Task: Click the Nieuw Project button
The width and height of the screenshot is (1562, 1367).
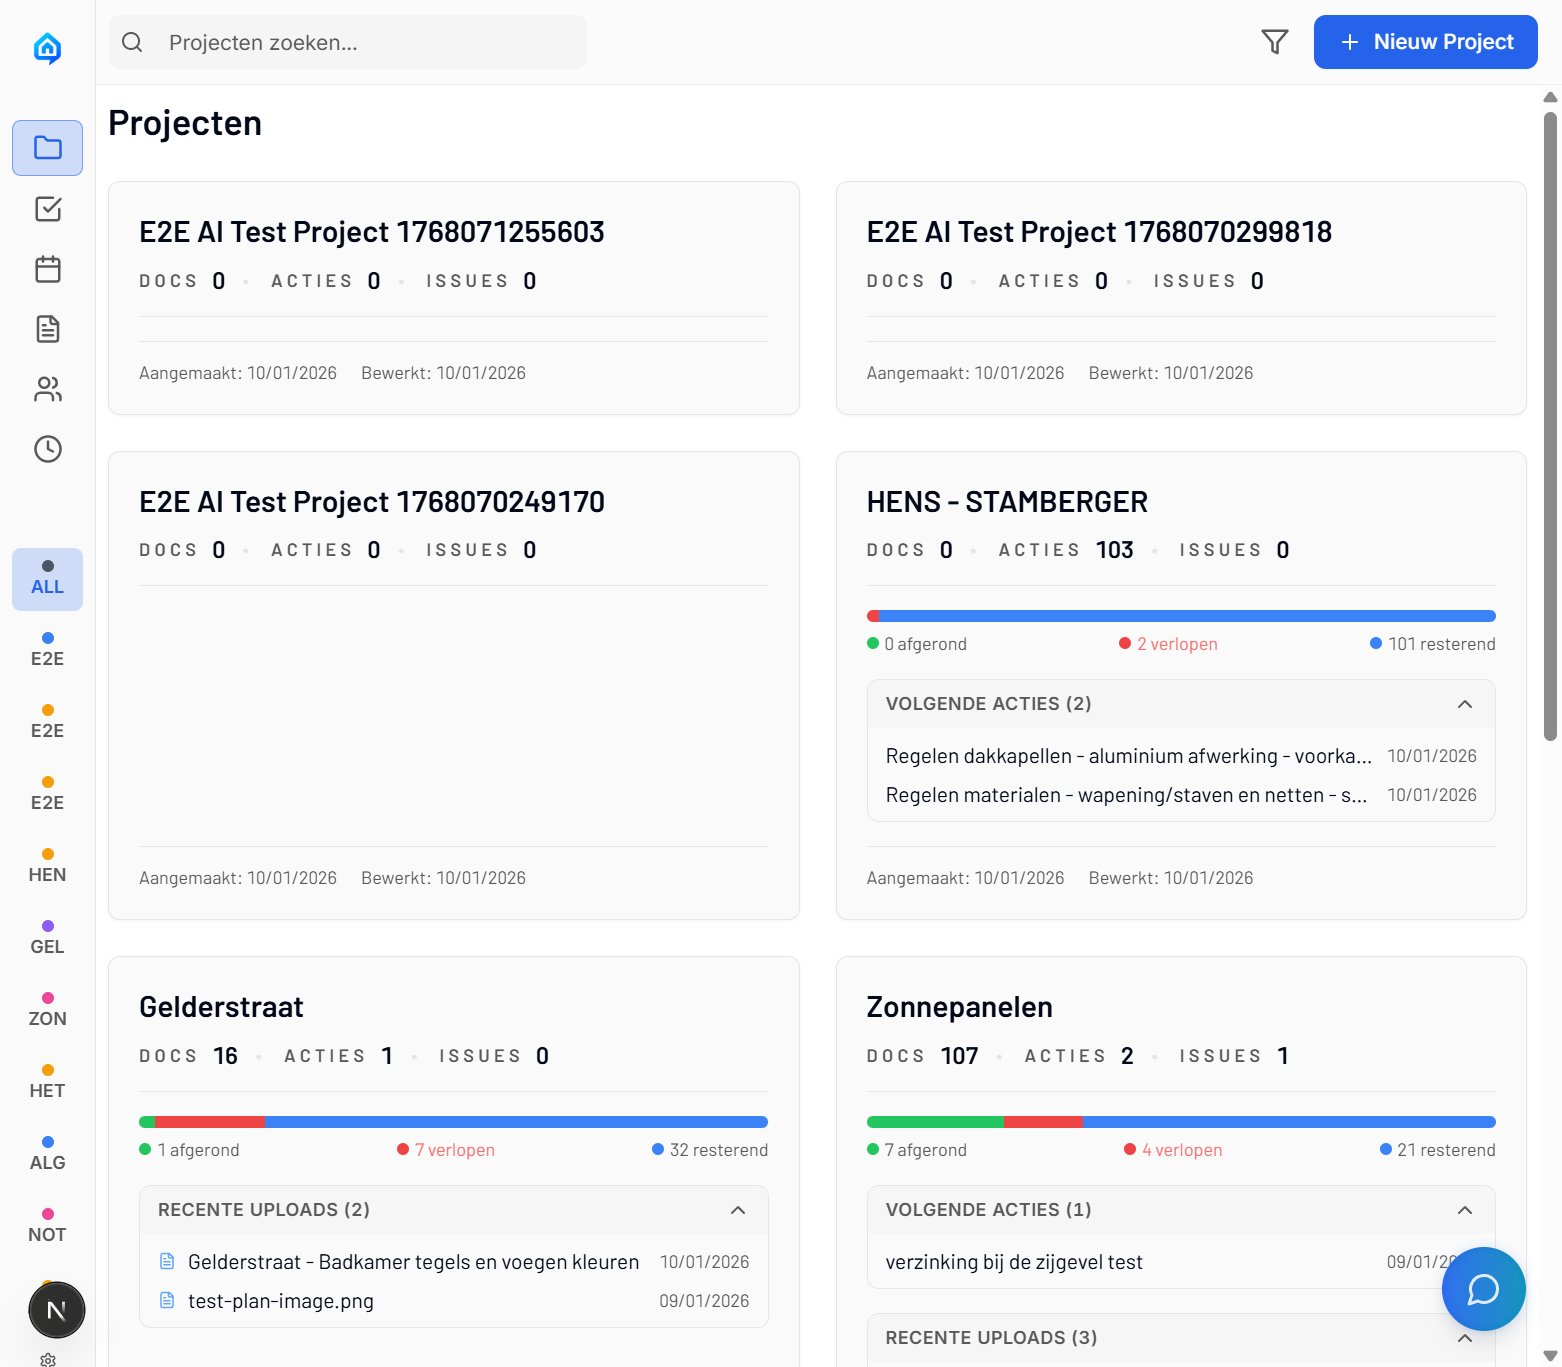Action: pyautogui.click(x=1425, y=42)
